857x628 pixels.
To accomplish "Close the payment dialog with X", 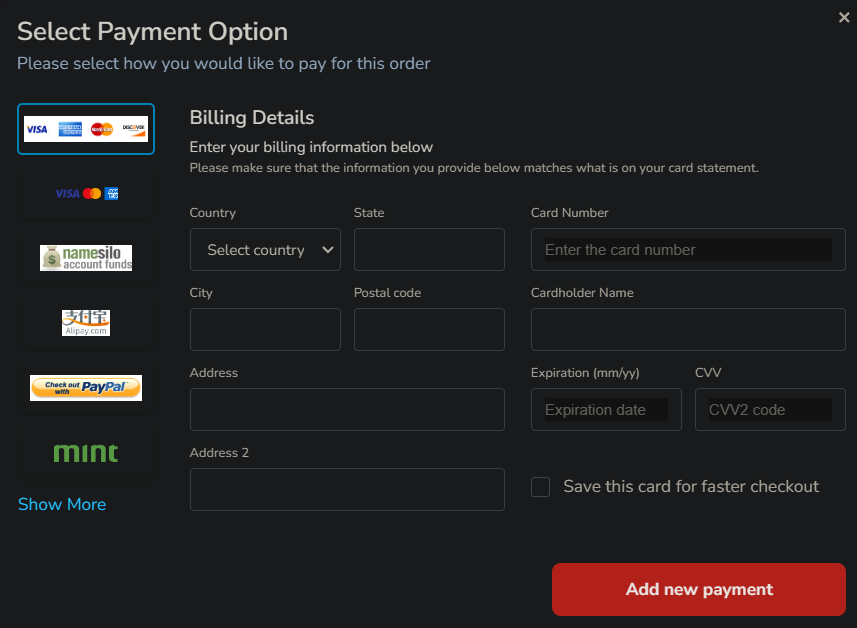I will point(844,16).
